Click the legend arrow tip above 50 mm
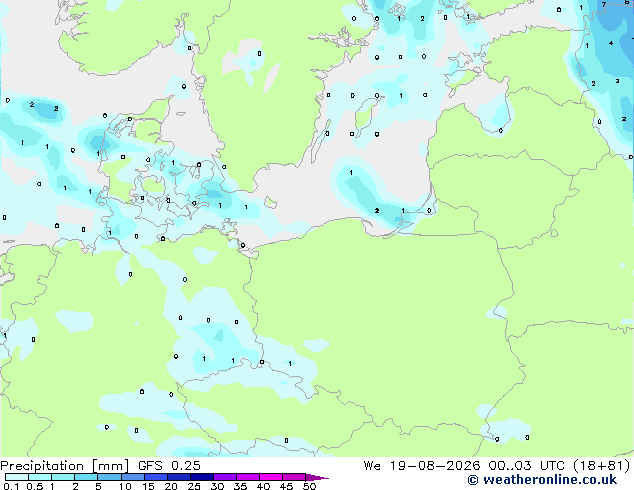 [317, 477]
